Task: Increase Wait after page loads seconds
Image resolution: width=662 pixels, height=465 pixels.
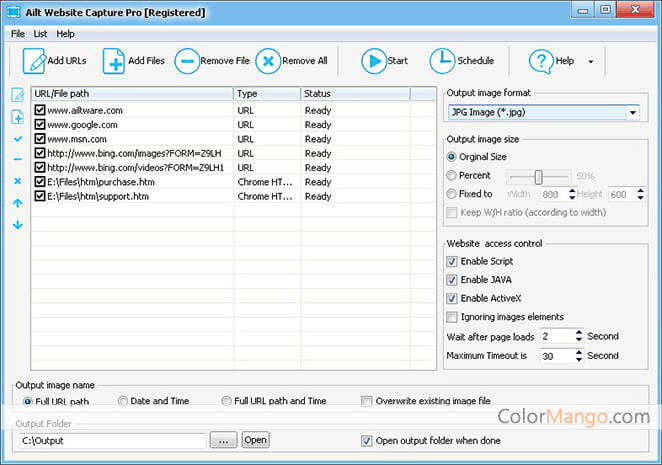Action: tap(579, 333)
